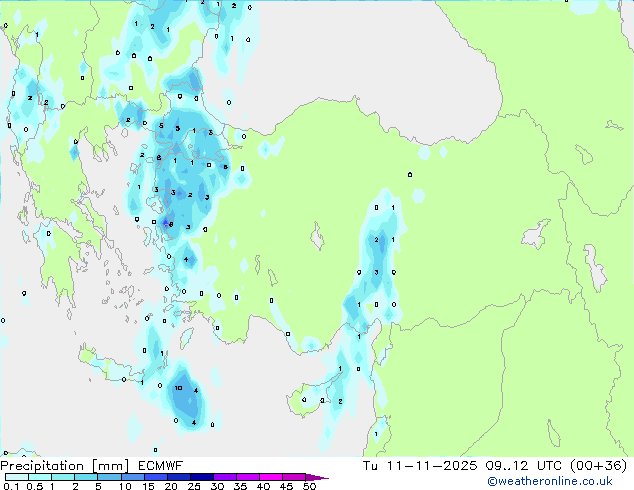634x490 pixels.
Task: Click the 20–25 mm legend color box
Action: click(x=178, y=477)
